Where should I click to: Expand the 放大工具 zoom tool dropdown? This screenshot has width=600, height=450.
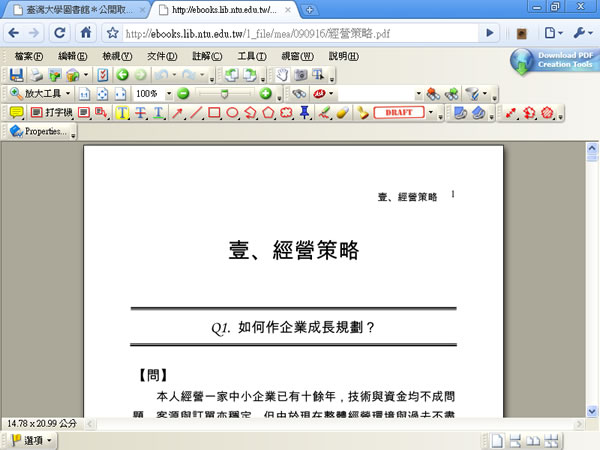(x=68, y=93)
